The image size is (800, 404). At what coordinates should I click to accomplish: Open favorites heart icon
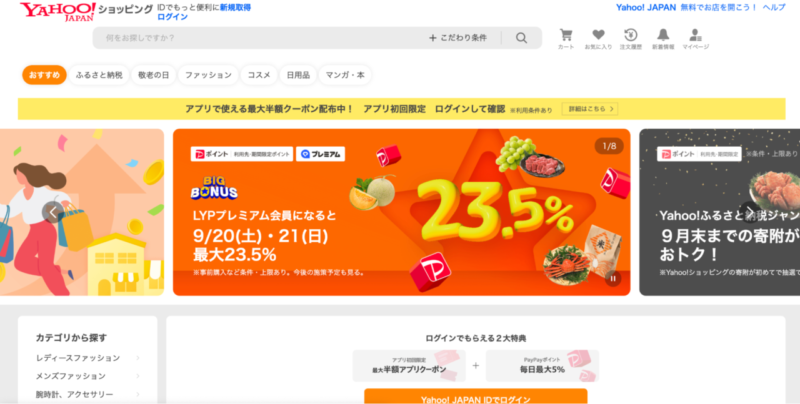pos(598,39)
